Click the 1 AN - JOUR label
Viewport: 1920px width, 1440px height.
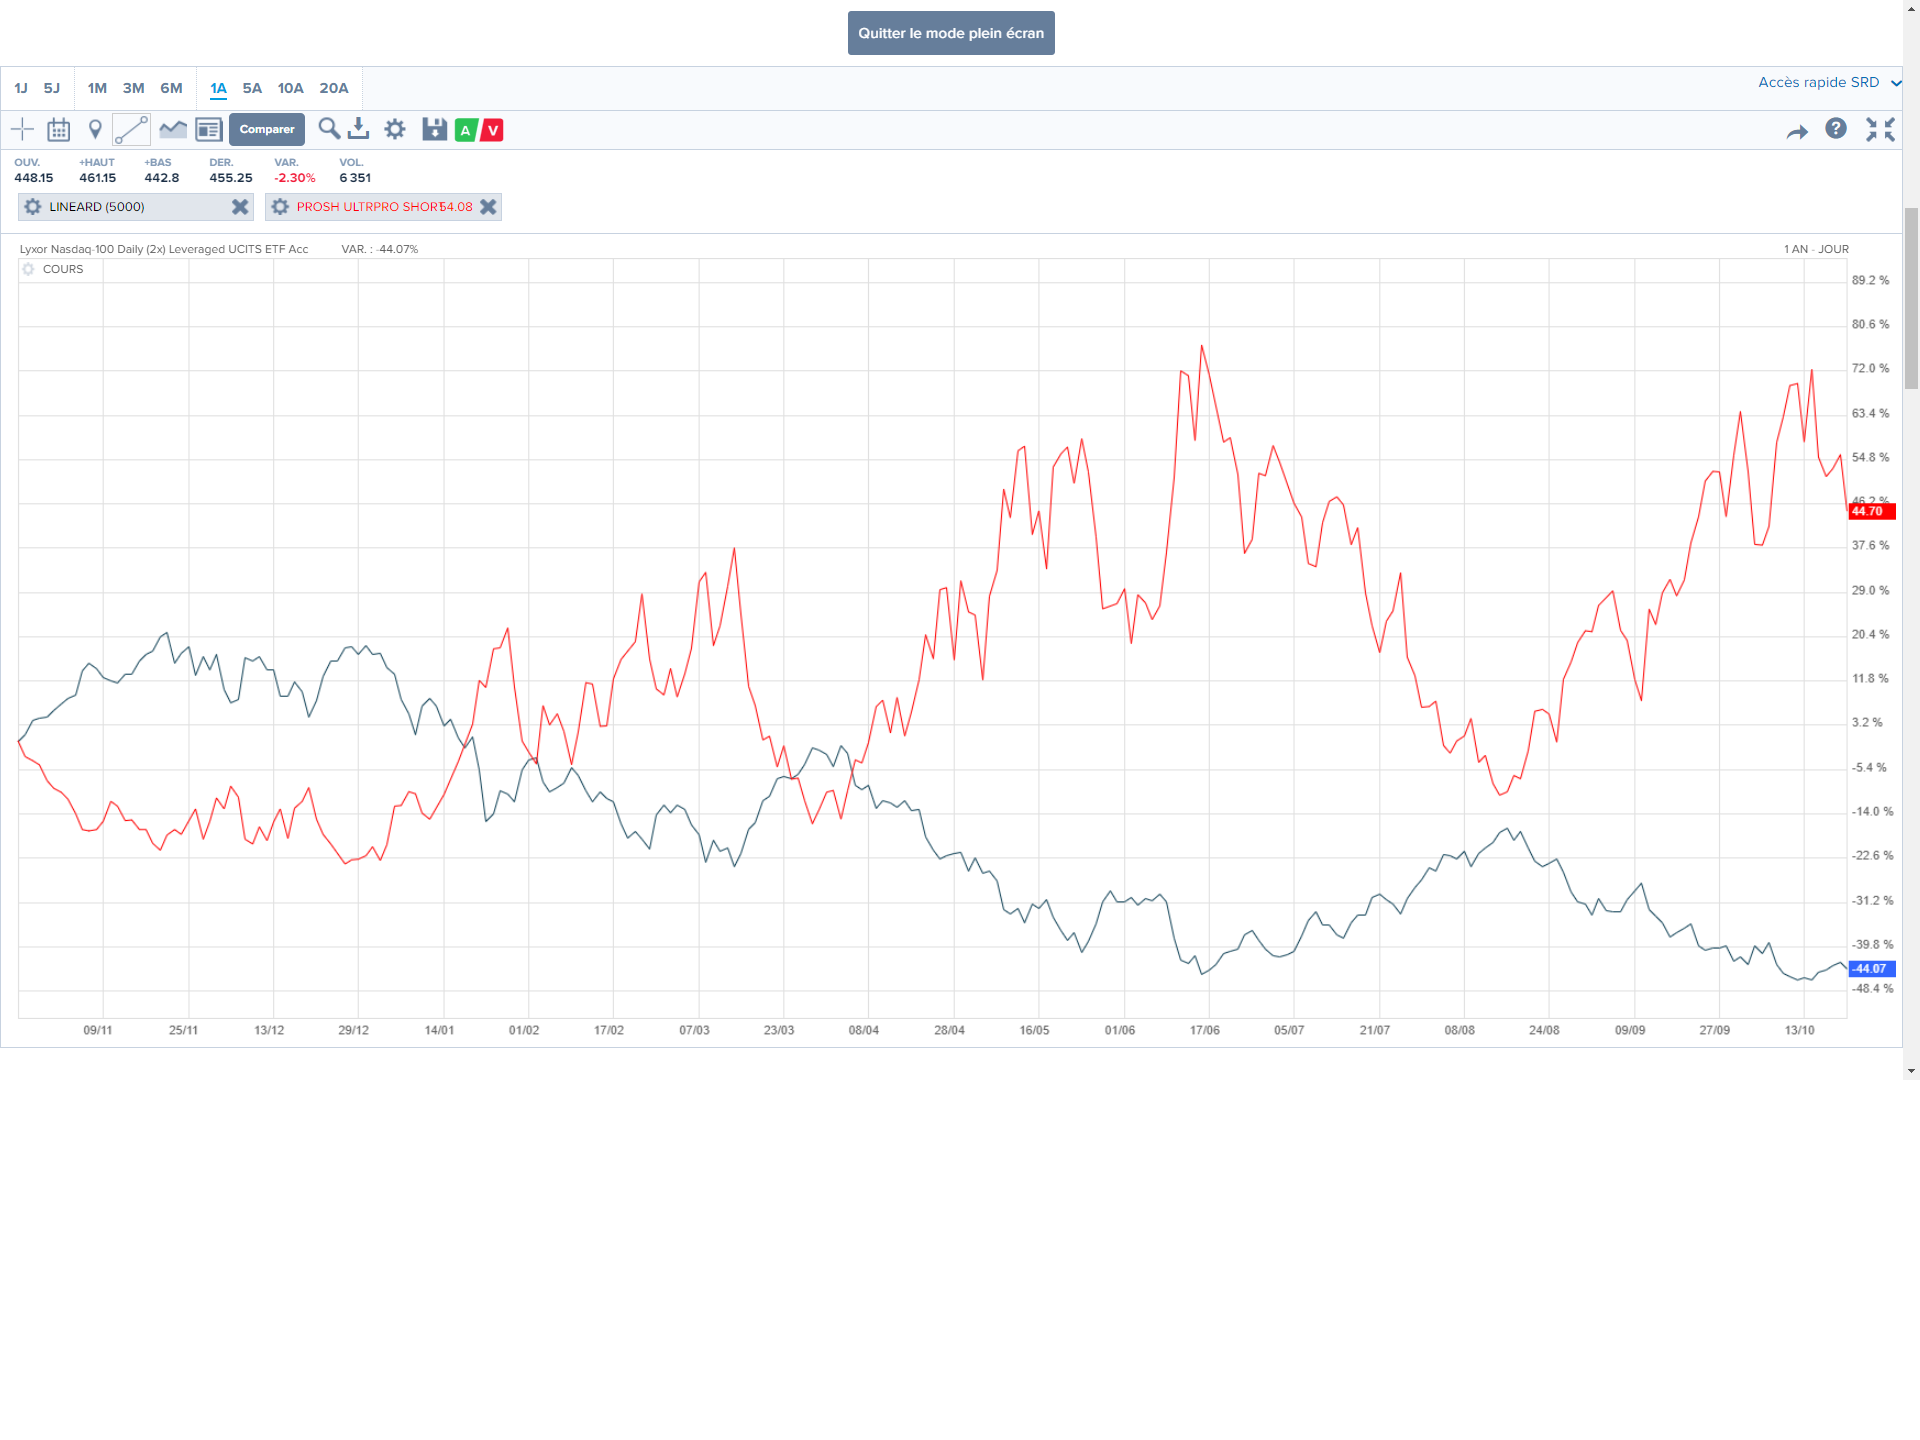pyautogui.click(x=1816, y=249)
